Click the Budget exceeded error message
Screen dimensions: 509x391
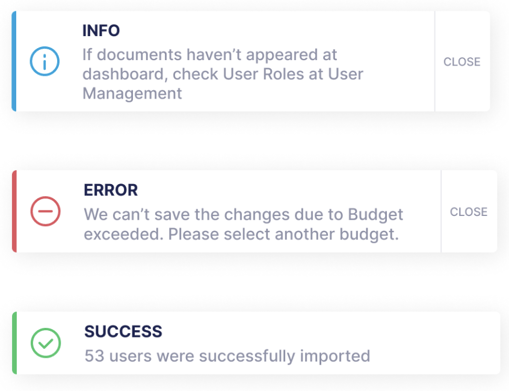click(243, 224)
